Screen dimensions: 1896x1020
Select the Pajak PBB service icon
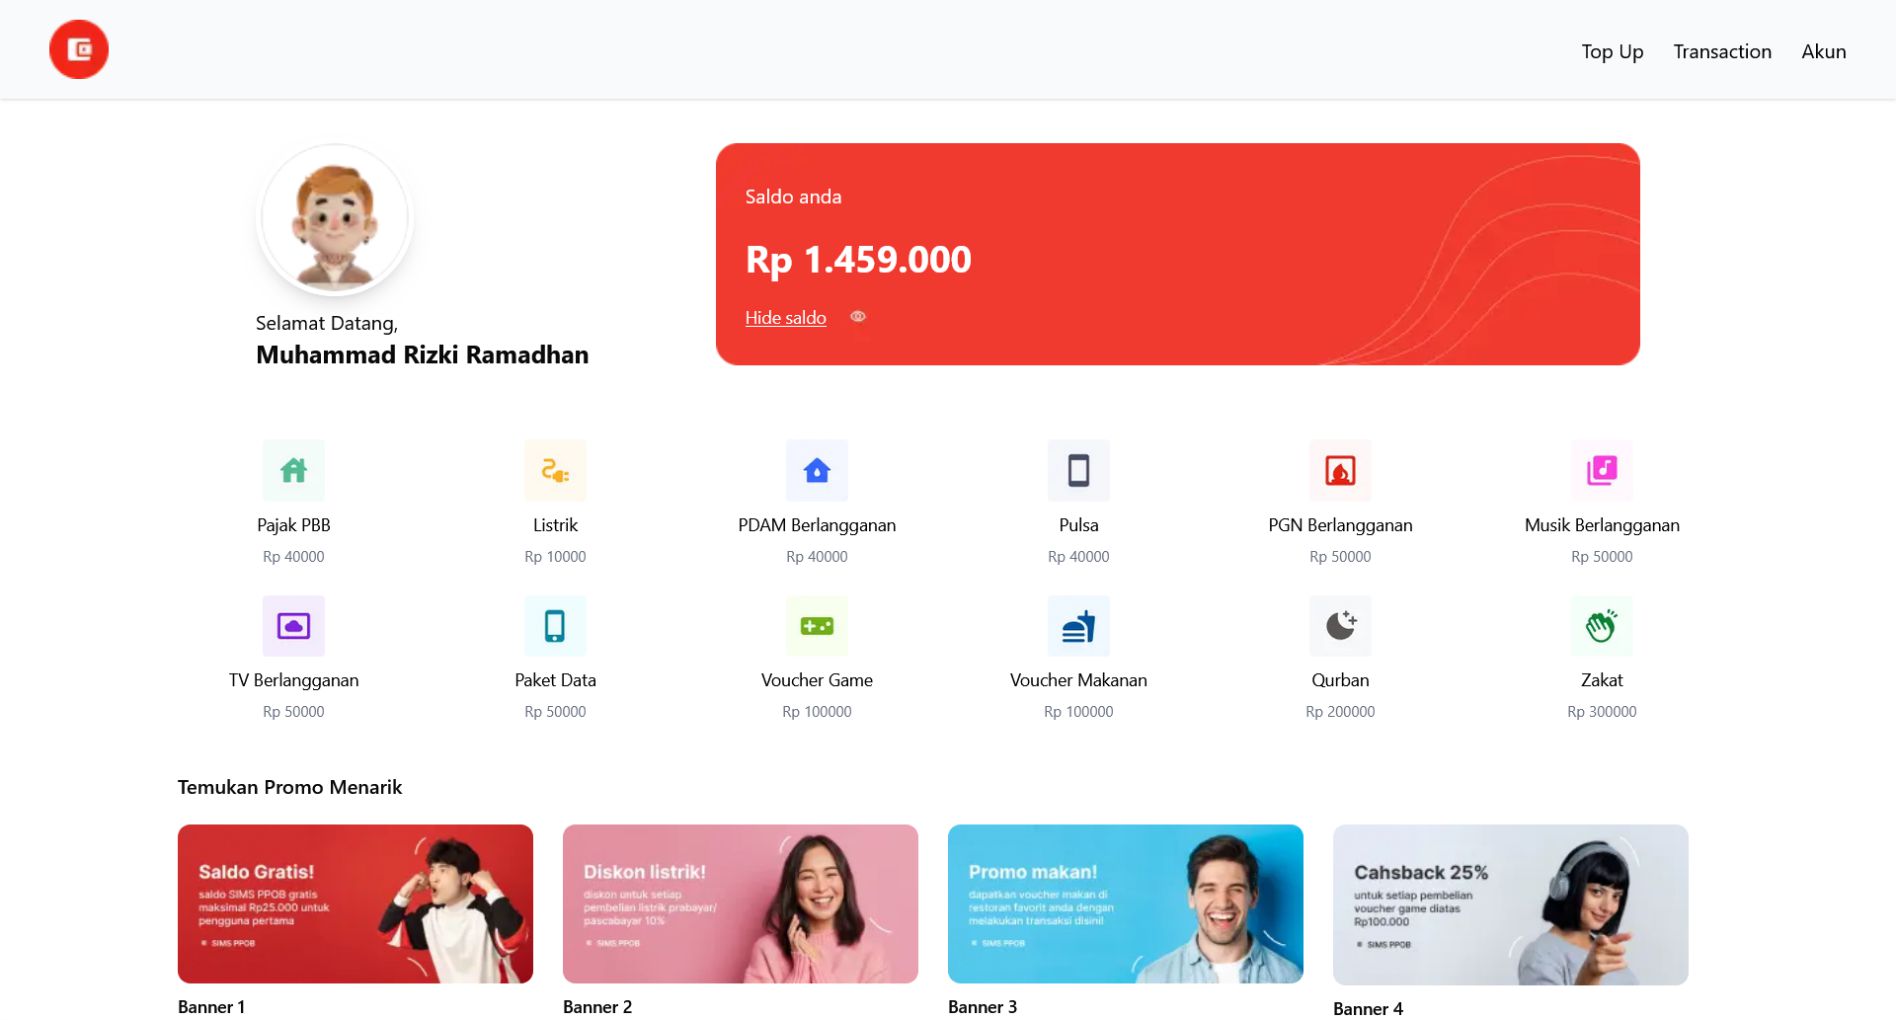tap(292, 470)
